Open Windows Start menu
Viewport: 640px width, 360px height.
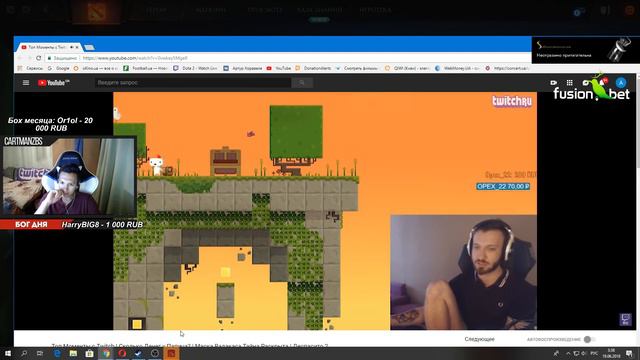[x=8, y=353]
